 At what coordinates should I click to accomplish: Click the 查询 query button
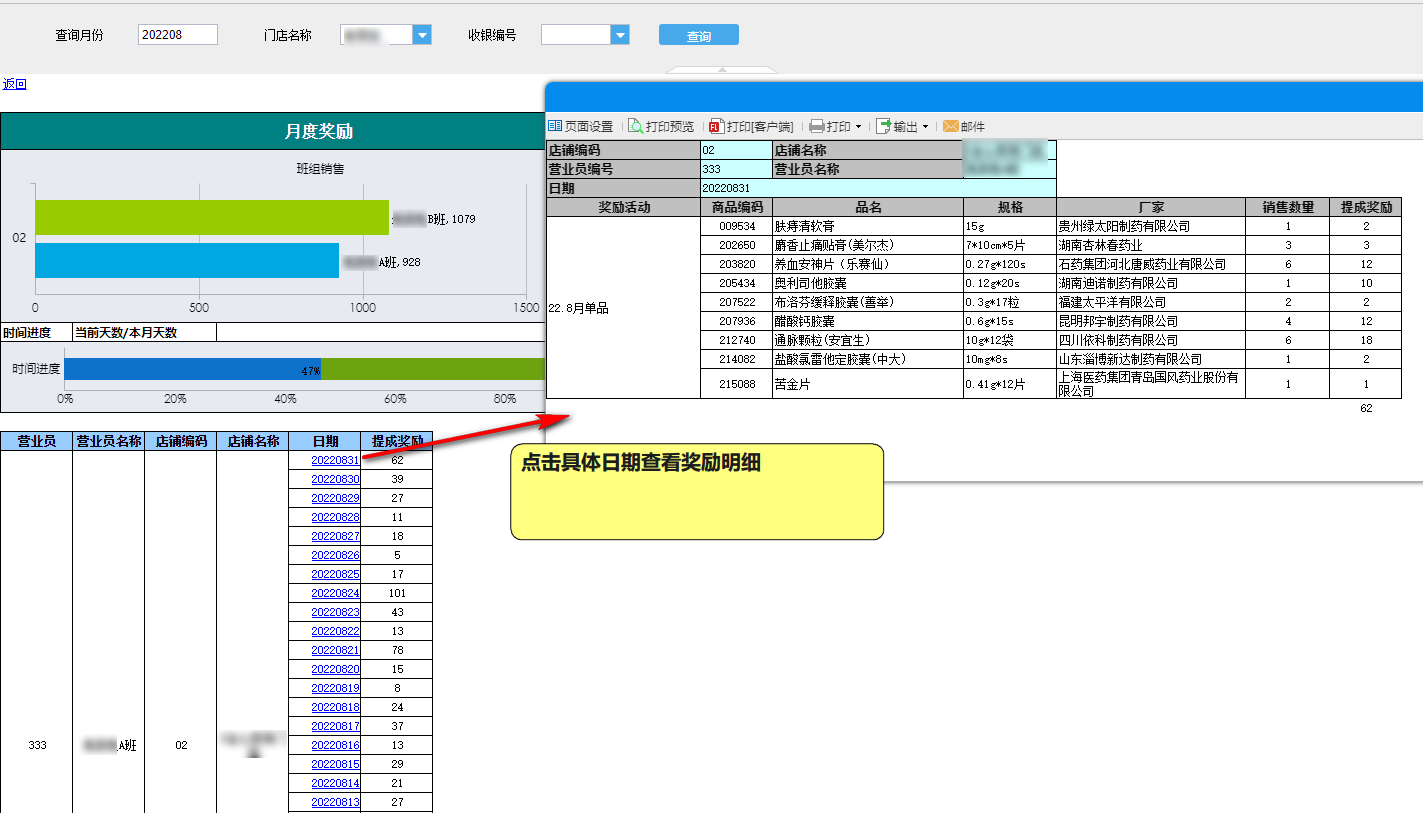click(699, 35)
